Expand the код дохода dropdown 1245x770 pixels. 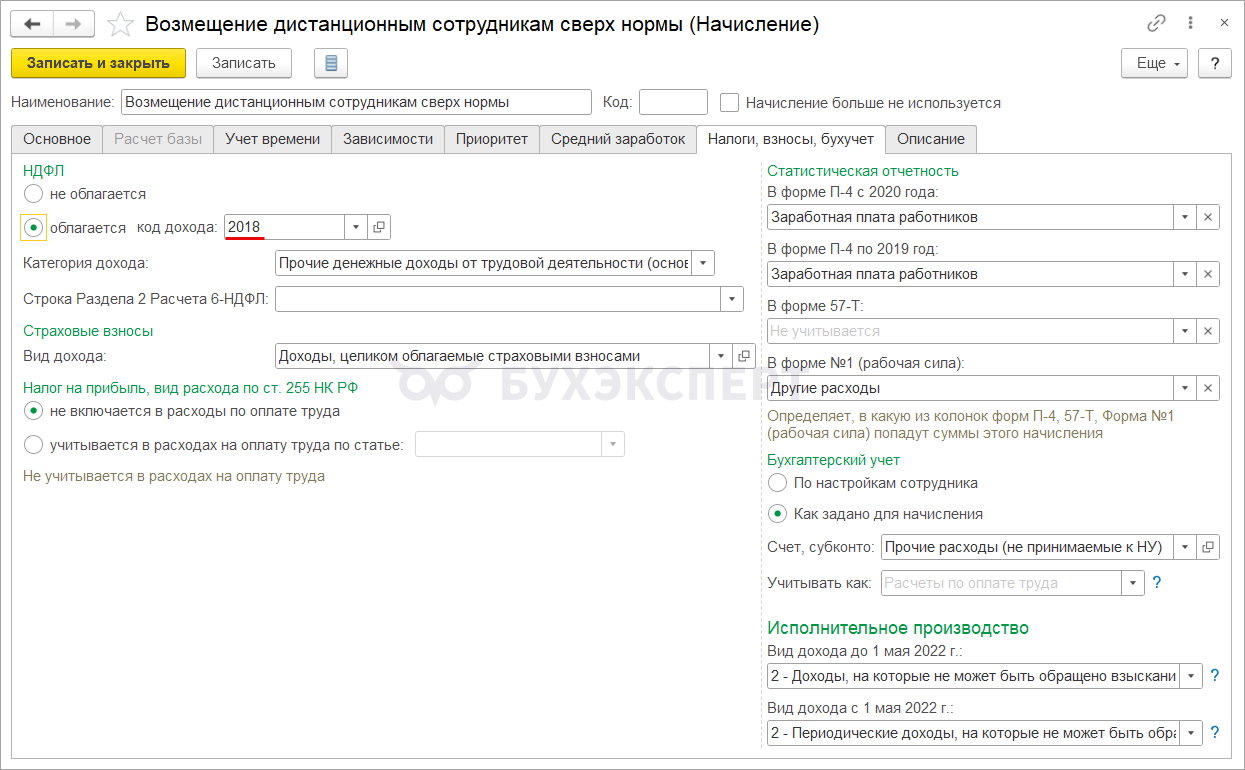tap(356, 227)
